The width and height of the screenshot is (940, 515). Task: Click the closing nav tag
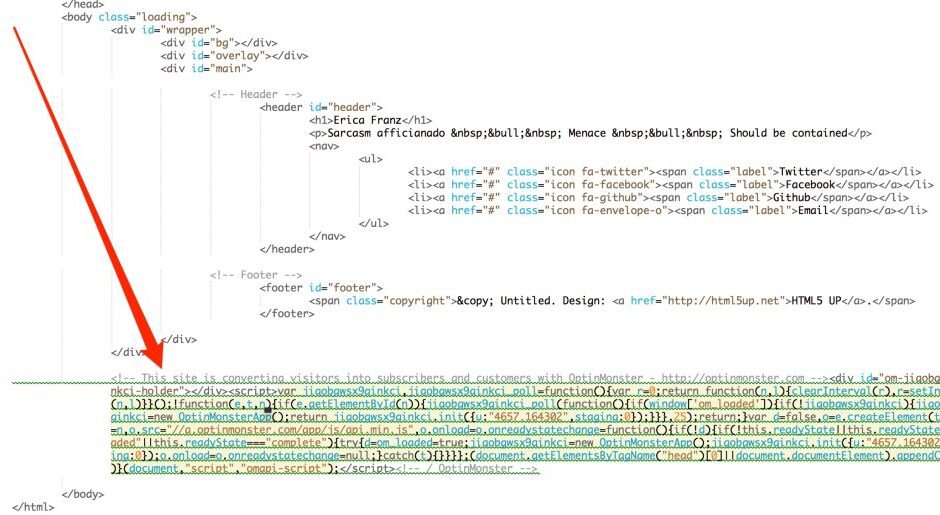pos(327,236)
